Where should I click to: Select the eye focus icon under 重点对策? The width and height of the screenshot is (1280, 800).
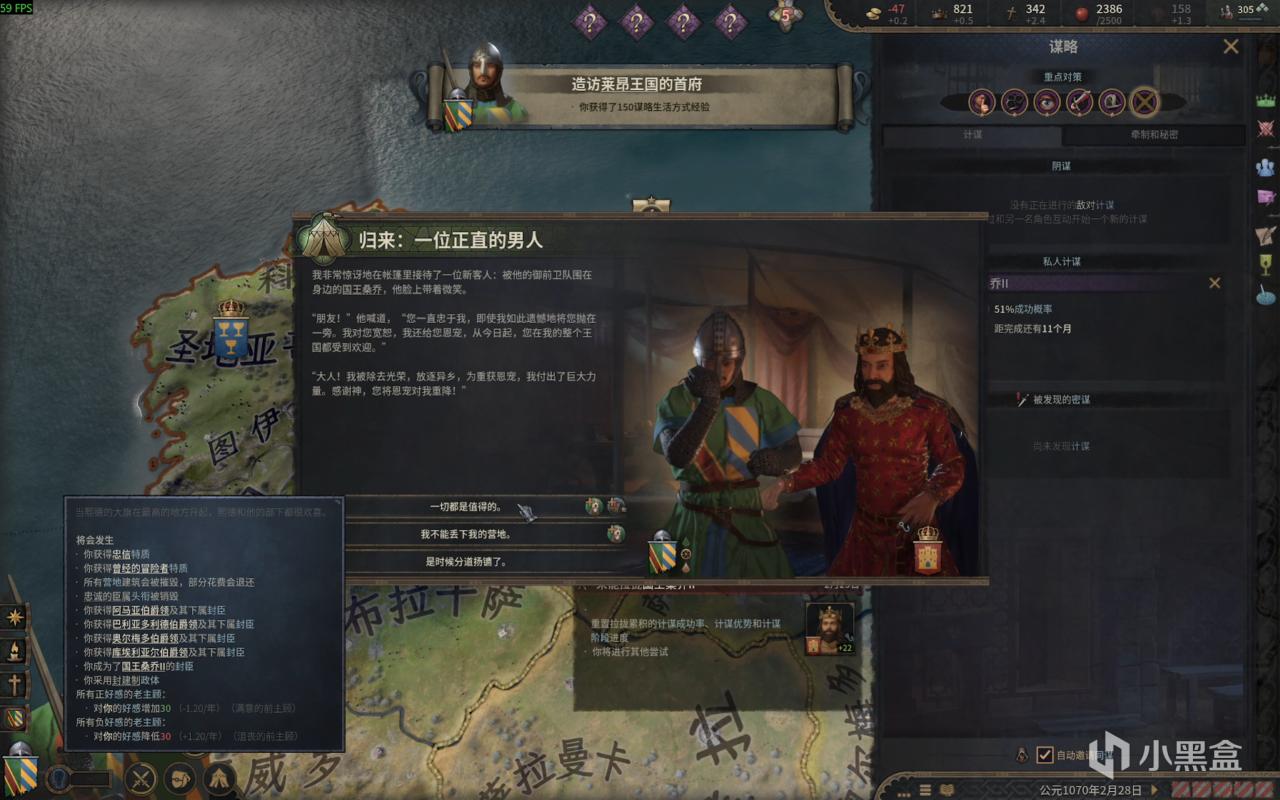[1047, 101]
